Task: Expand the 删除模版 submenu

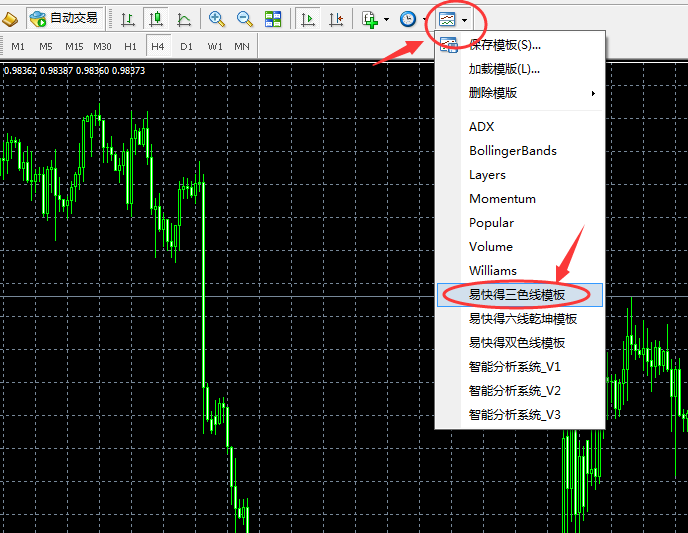Action: (x=520, y=93)
